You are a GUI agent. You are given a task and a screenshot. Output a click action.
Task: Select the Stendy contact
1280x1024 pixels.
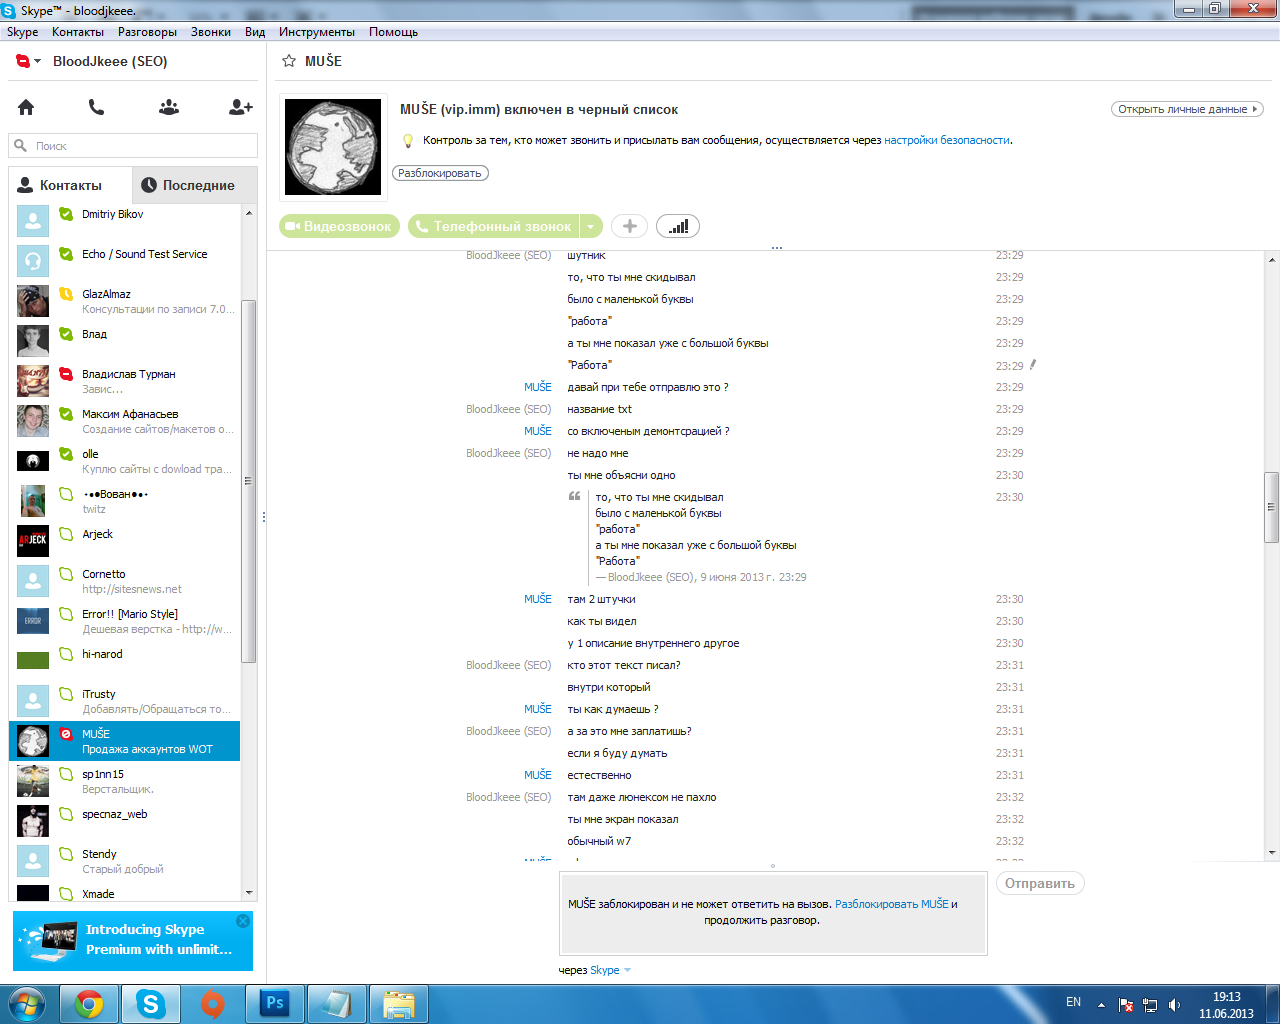point(125,861)
